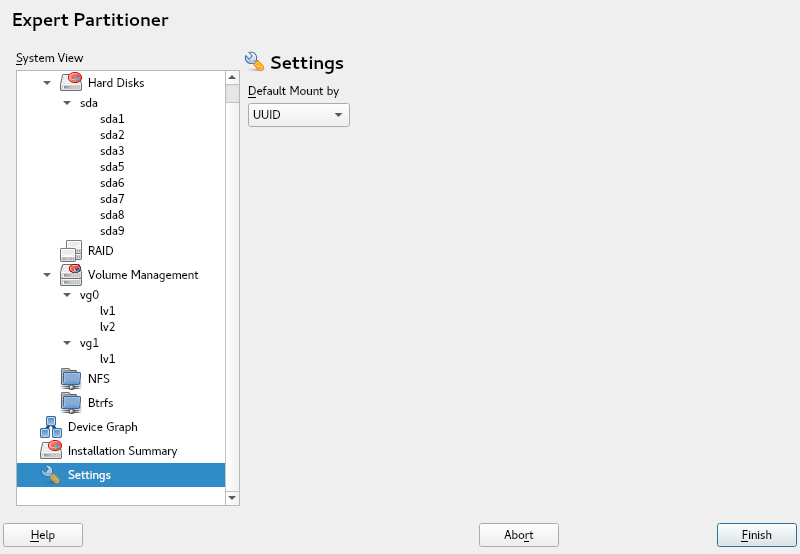
Task: Collapse the Hard Disks tree node
Action: point(47,83)
